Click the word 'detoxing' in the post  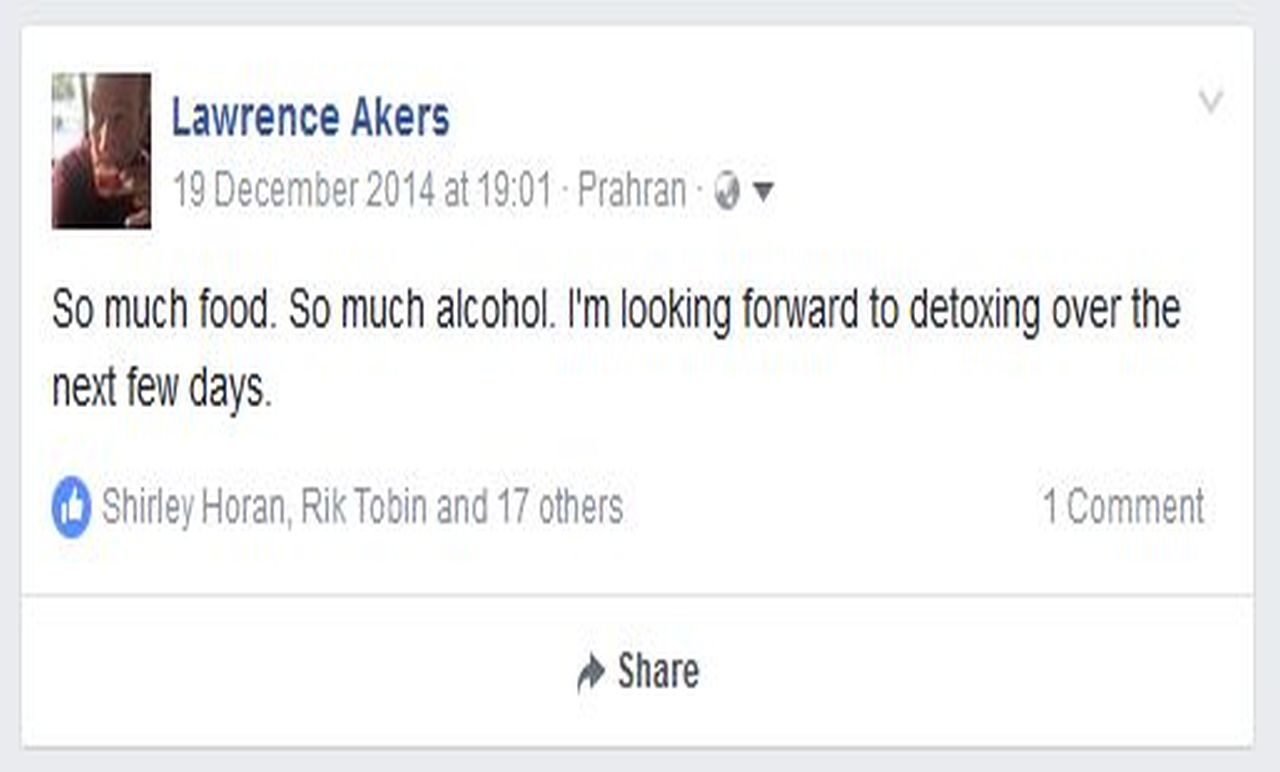pyautogui.click(x=974, y=311)
